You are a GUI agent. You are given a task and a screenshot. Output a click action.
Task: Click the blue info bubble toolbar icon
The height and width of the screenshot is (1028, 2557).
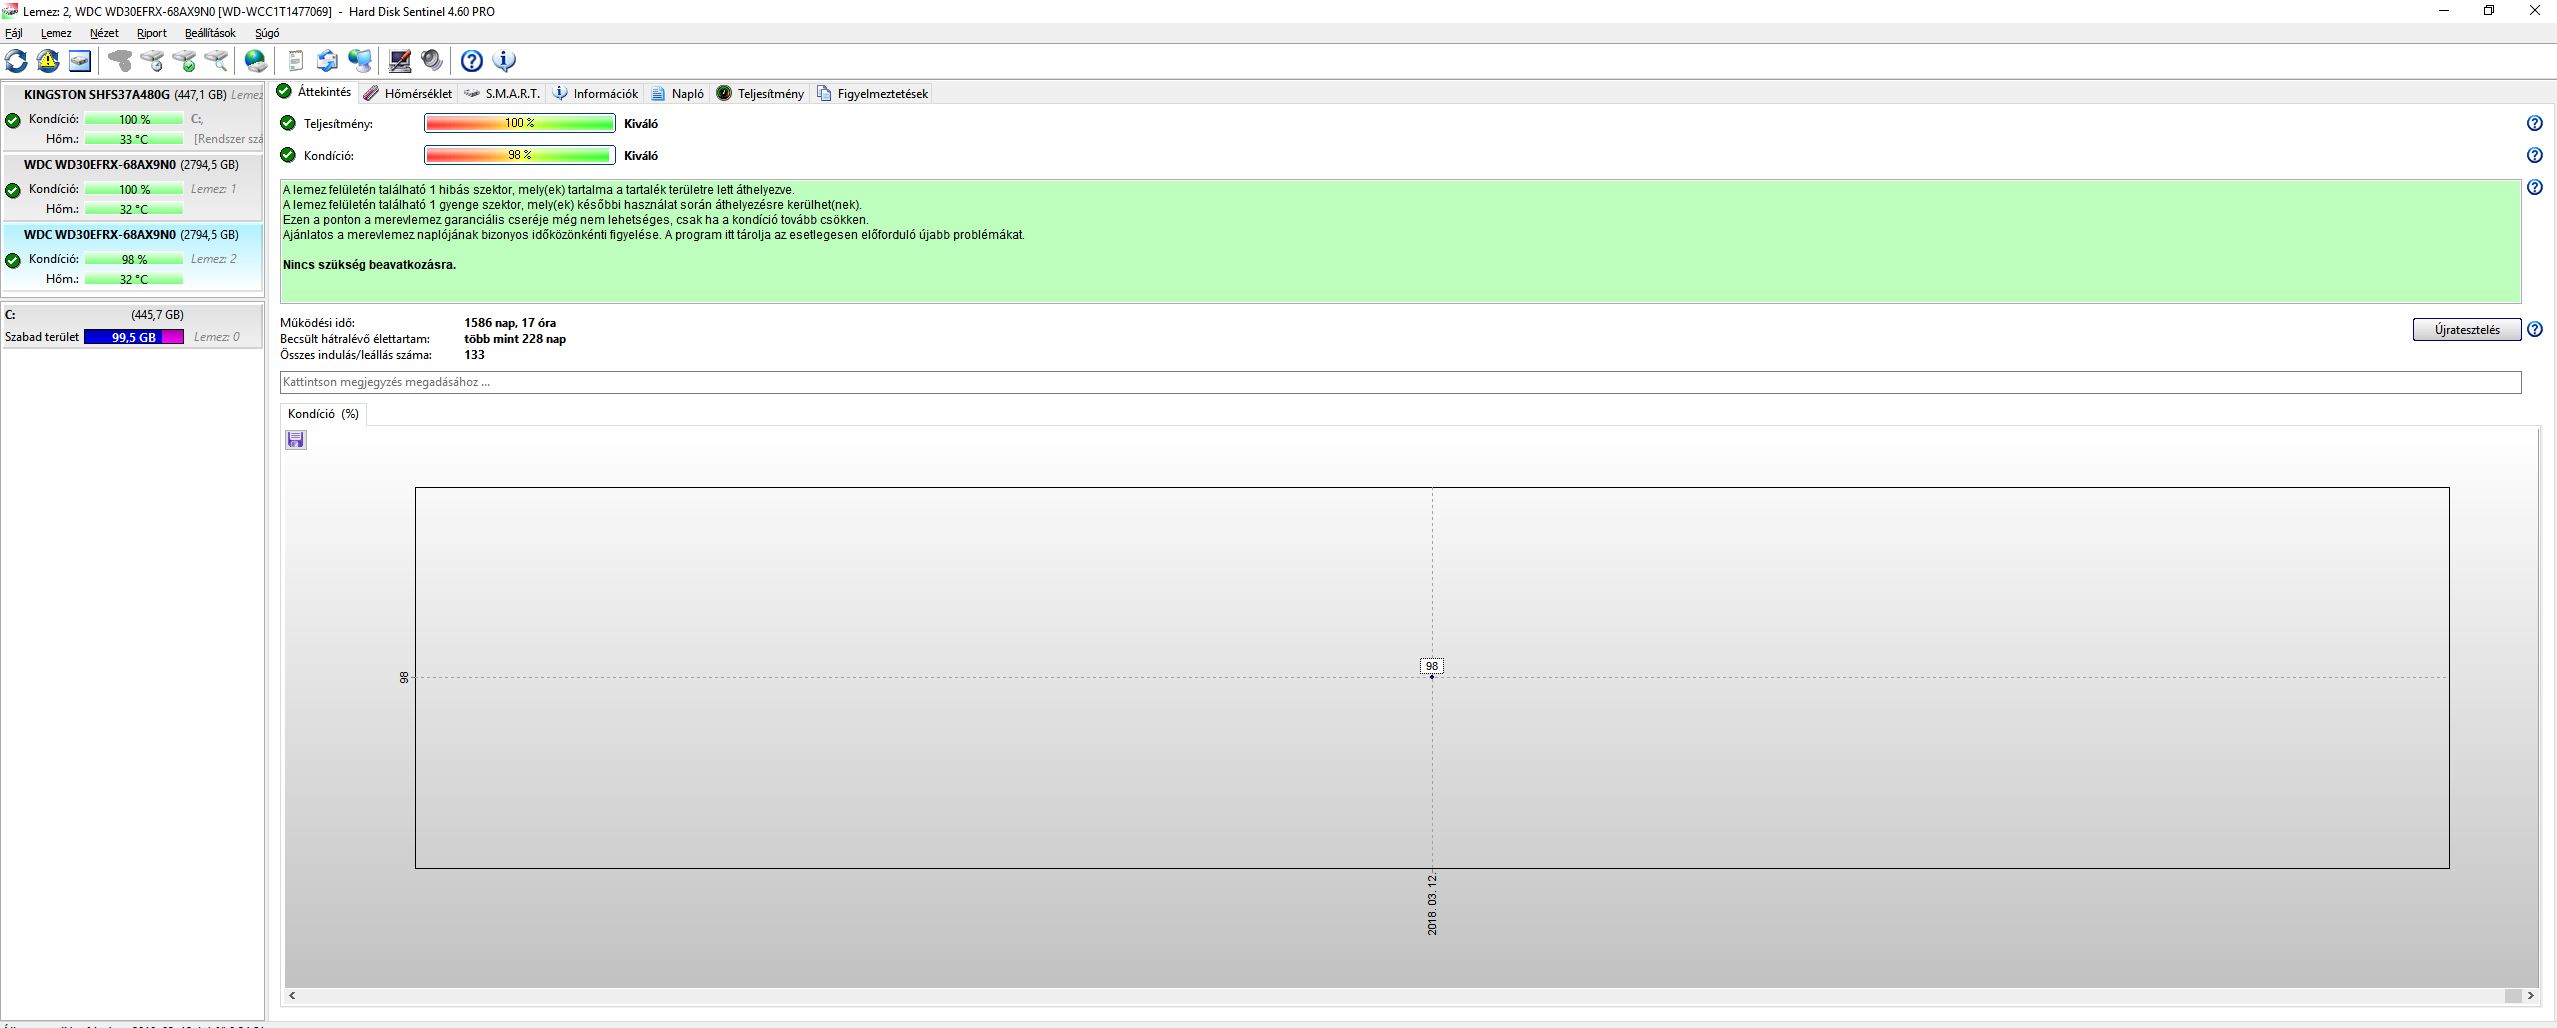coord(504,61)
